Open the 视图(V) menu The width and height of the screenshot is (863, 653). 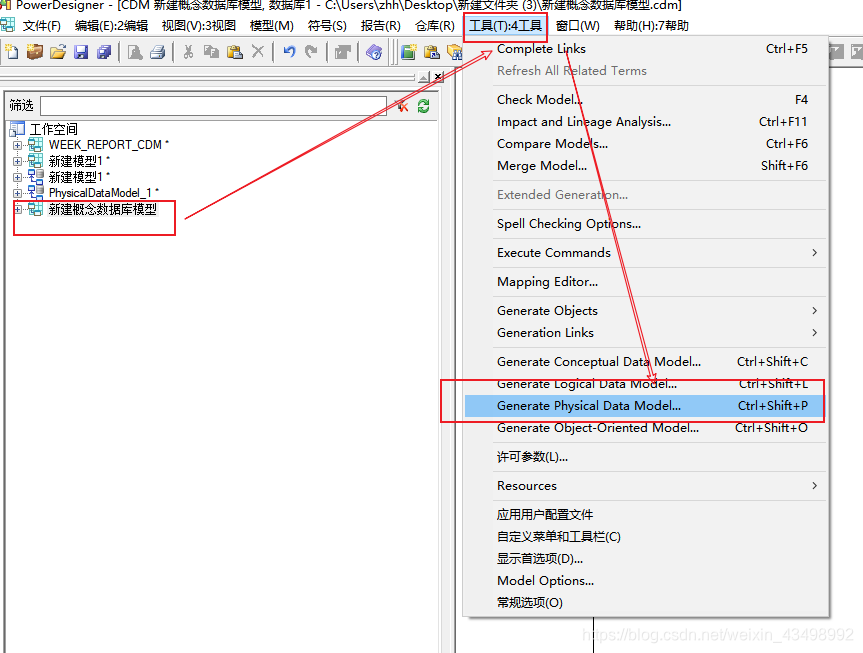coord(199,26)
